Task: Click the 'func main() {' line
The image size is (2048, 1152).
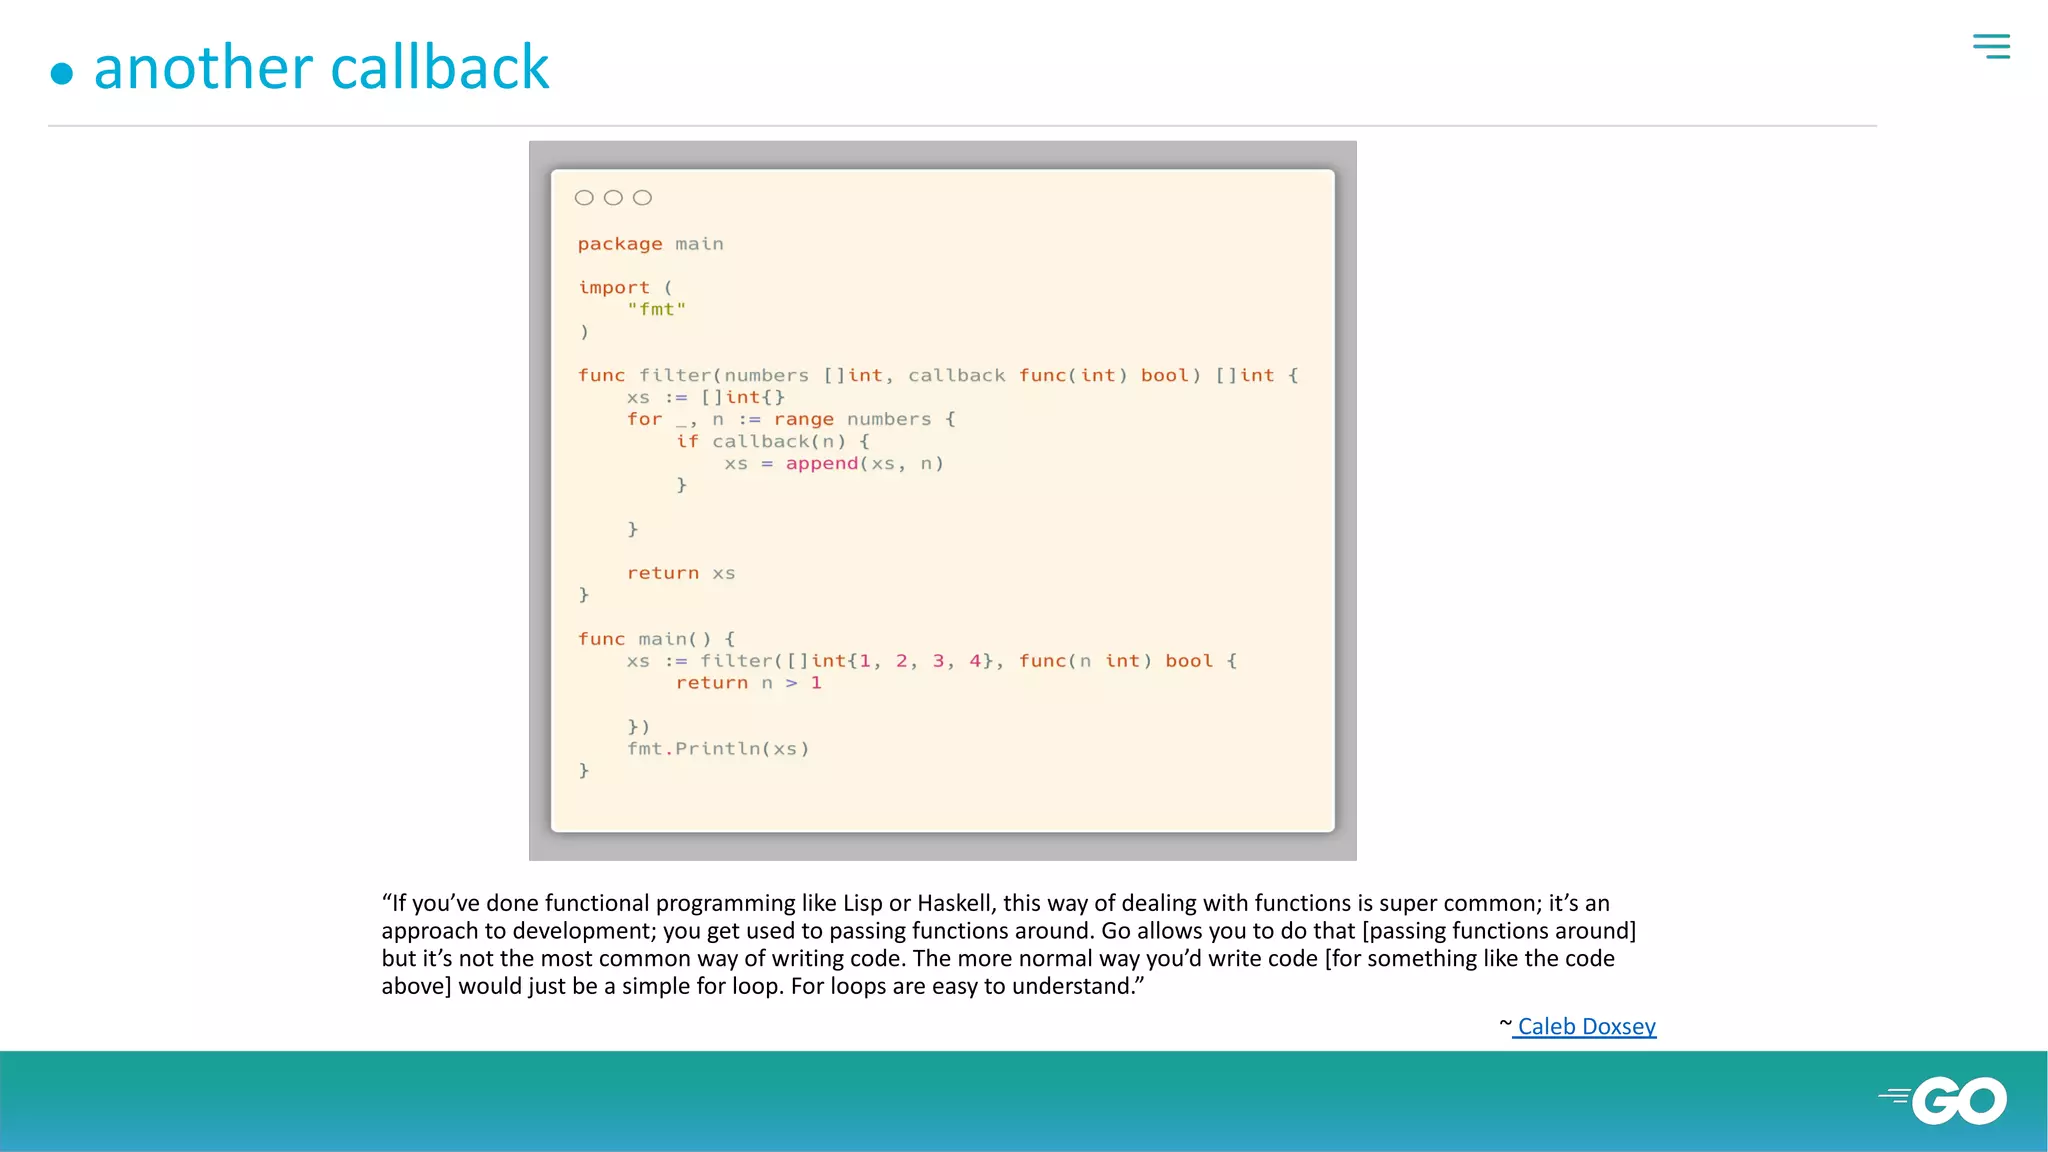Action: click(656, 639)
